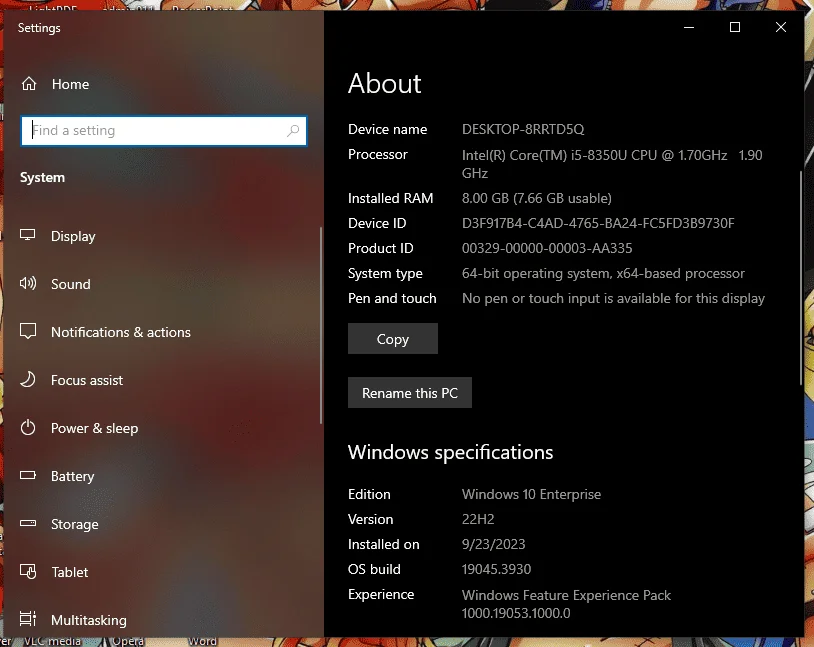Click OS build 19045.3930
The image size is (814, 647).
tap(496, 569)
